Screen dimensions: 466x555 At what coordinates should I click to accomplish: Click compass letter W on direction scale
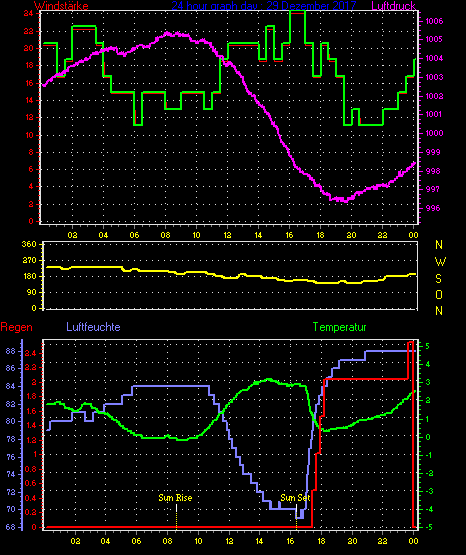click(x=440, y=262)
